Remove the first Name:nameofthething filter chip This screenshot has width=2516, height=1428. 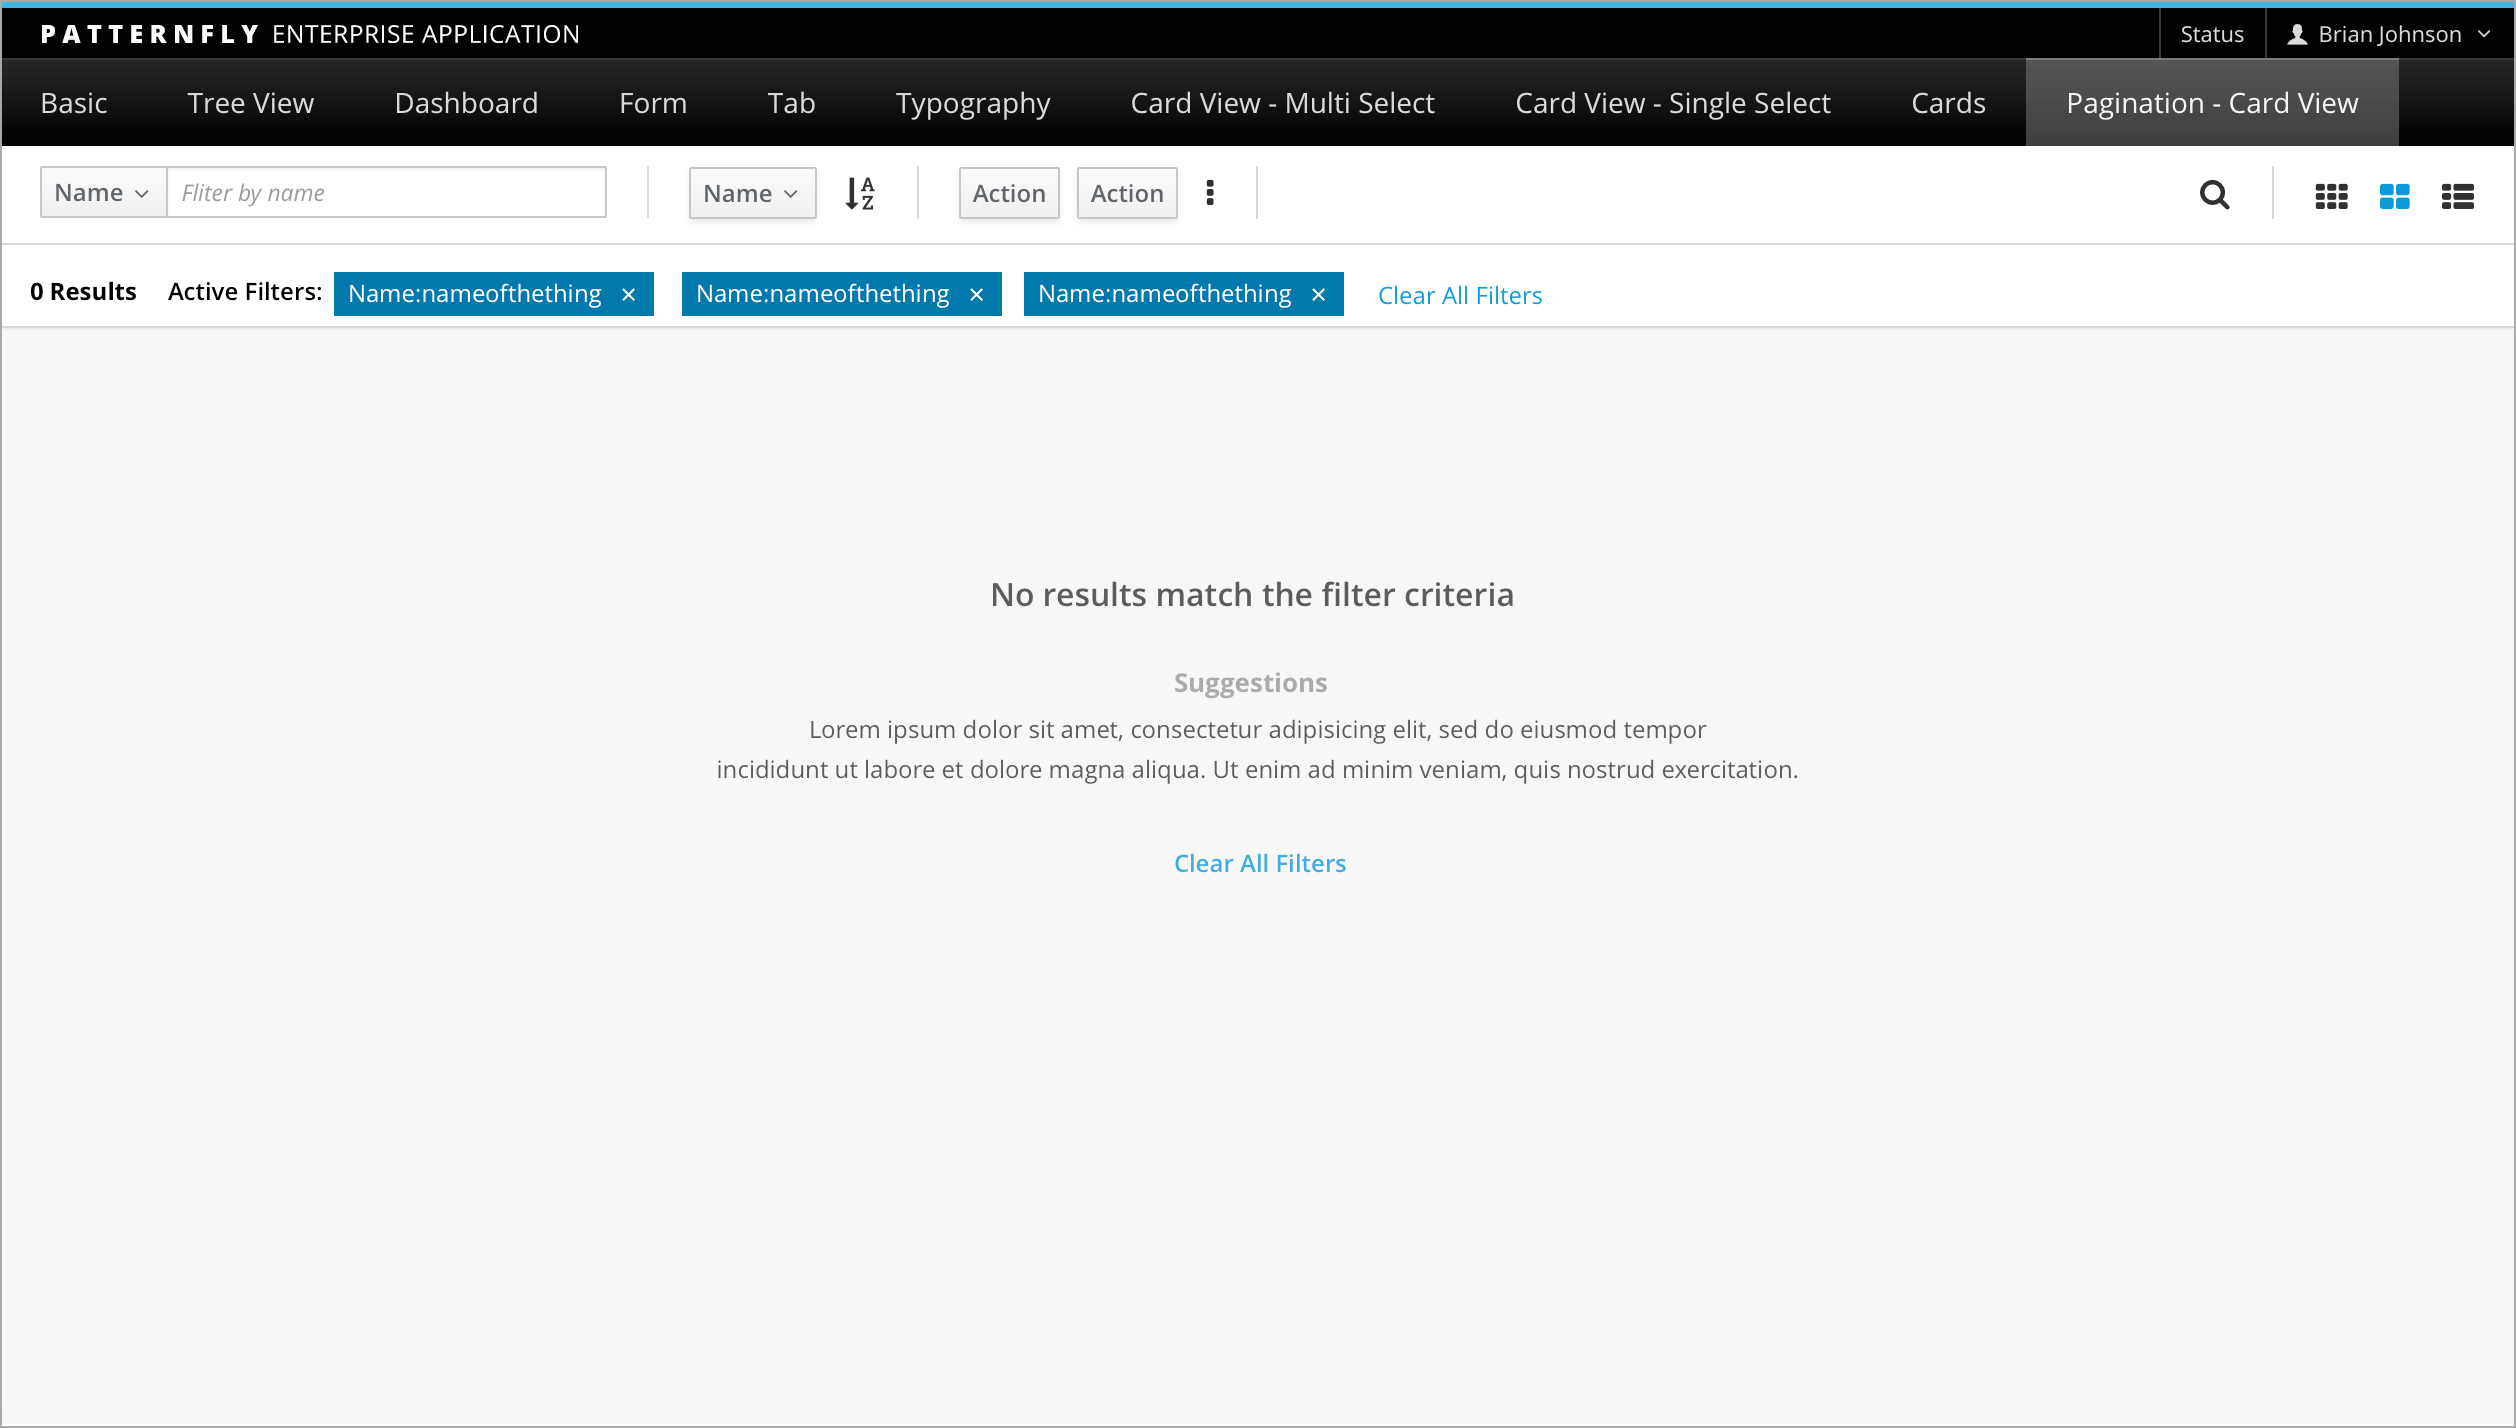click(x=628, y=294)
